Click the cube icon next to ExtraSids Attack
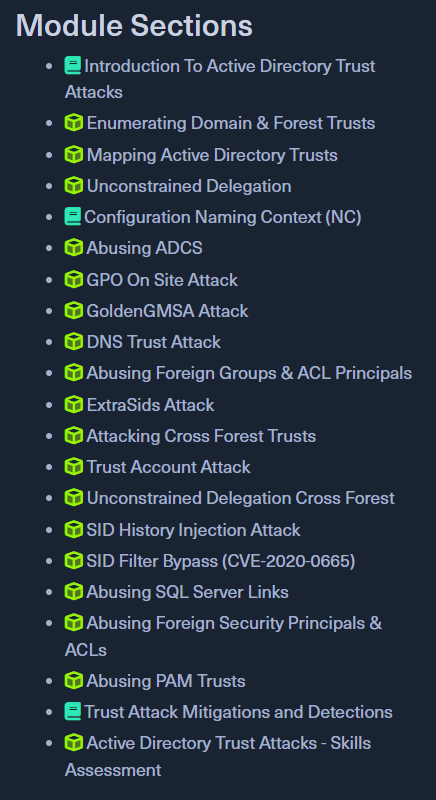436x800 pixels. point(74,405)
